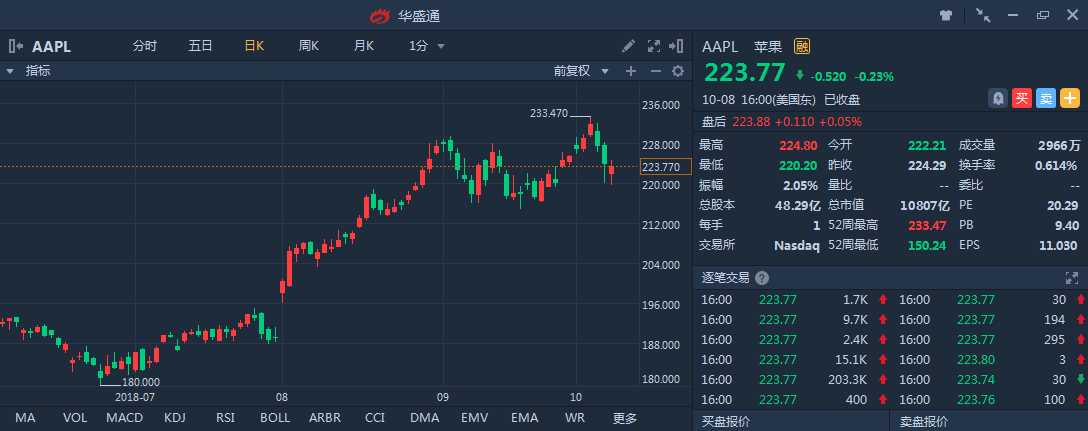Click the pencil drawing tool icon
Screen dimensions: 1088x431
[x=628, y=46]
